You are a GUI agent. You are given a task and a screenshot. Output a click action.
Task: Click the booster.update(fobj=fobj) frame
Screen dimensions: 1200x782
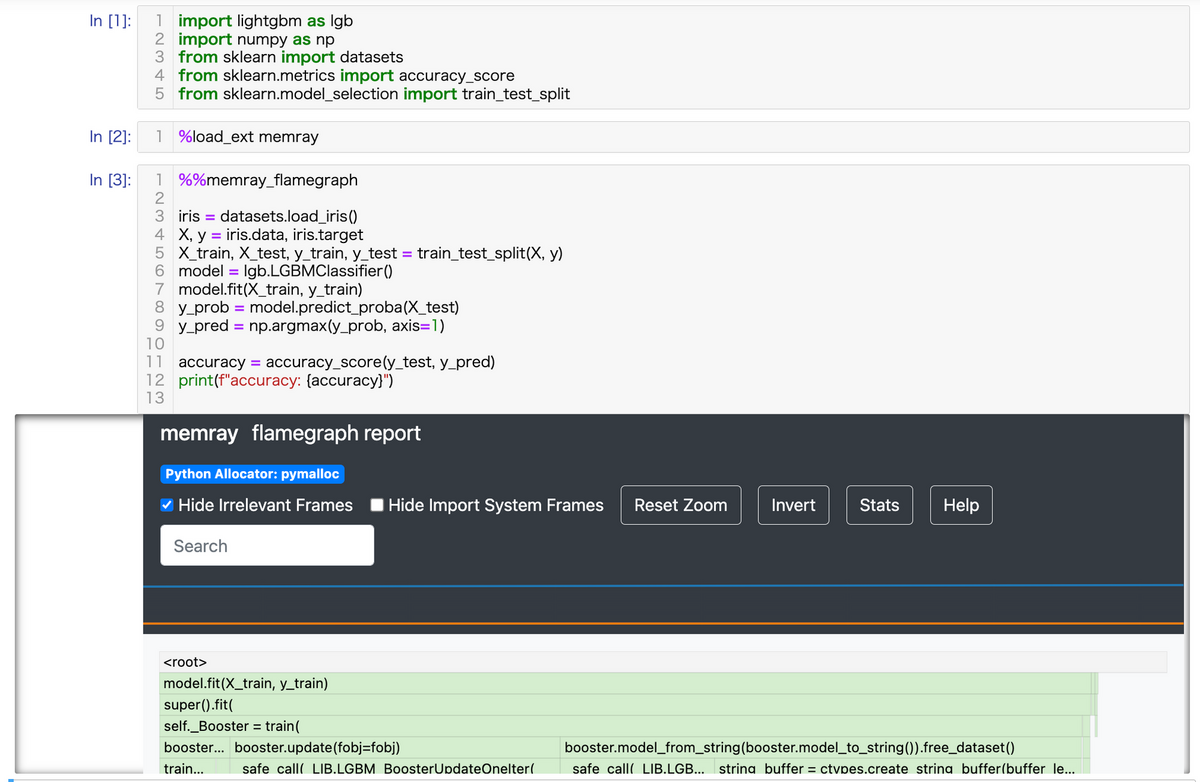[330, 747]
